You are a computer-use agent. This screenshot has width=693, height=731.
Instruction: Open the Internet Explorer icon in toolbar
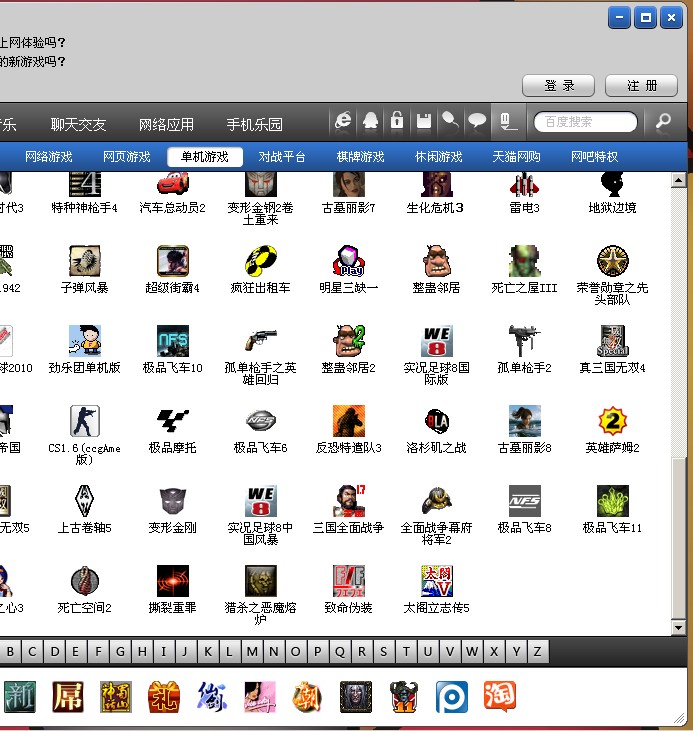(343, 122)
